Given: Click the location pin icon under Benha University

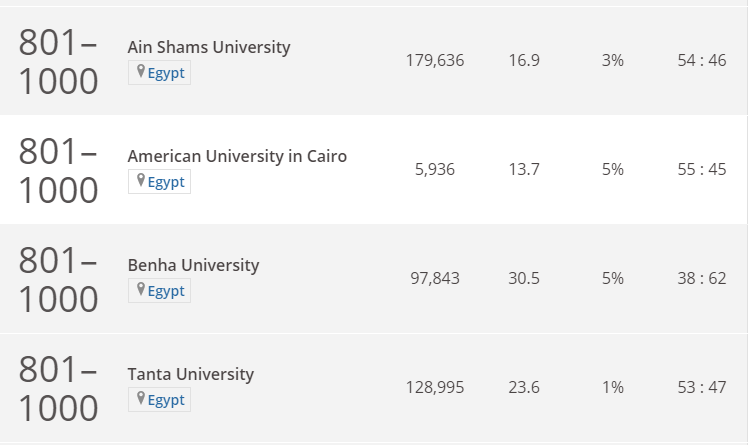Looking at the screenshot, I should point(140,289).
